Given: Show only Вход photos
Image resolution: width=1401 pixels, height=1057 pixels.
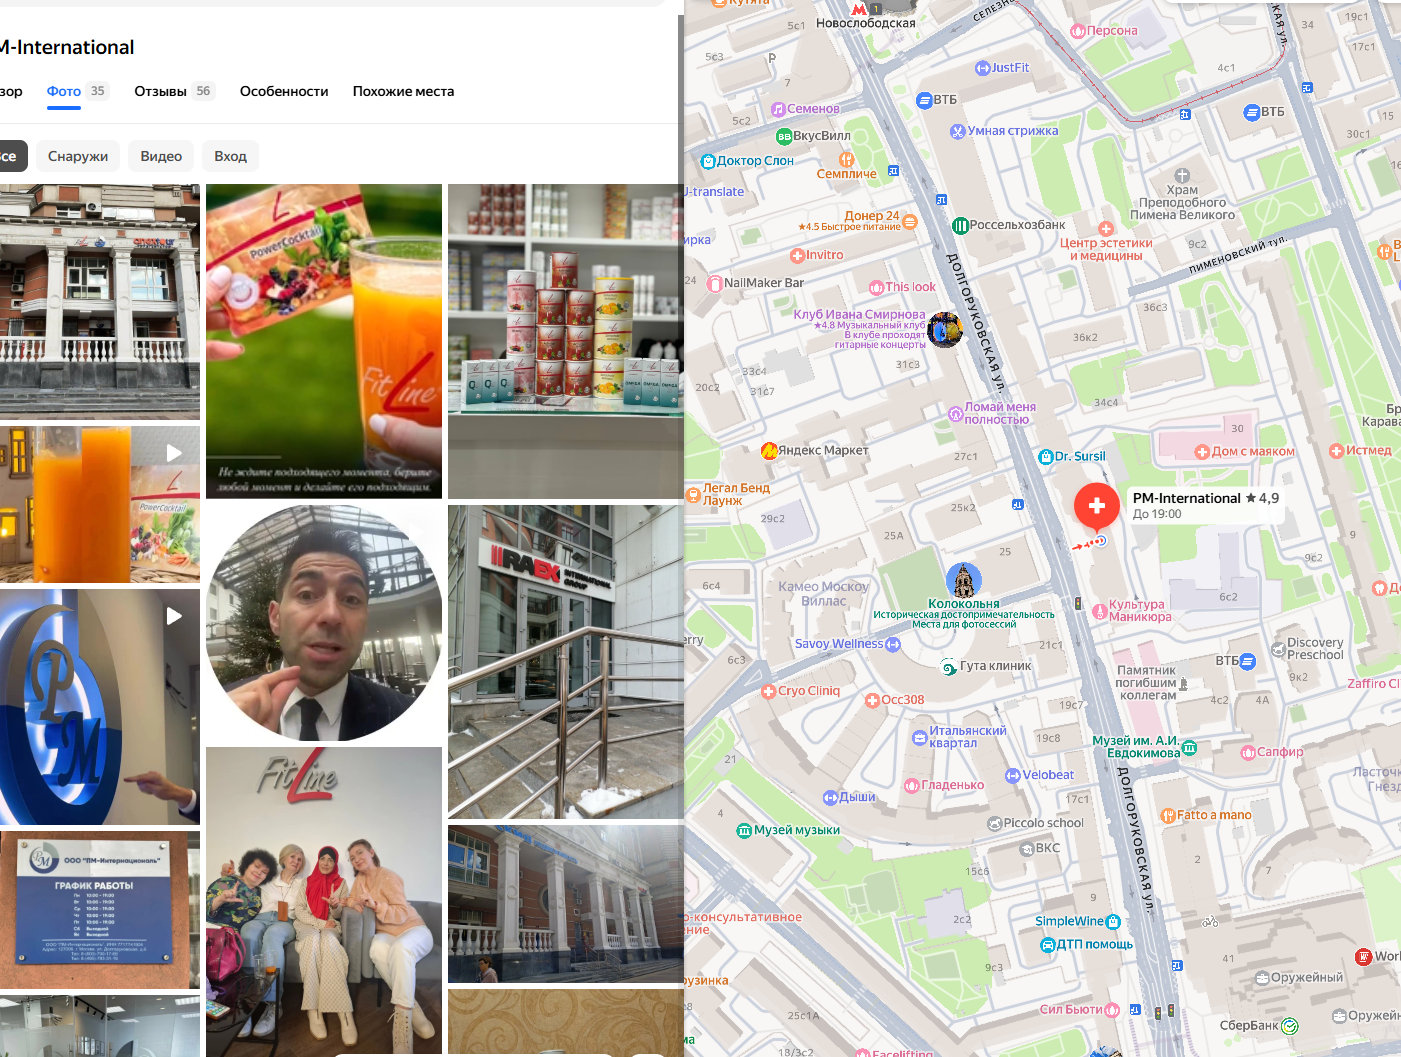Looking at the screenshot, I should pos(230,156).
